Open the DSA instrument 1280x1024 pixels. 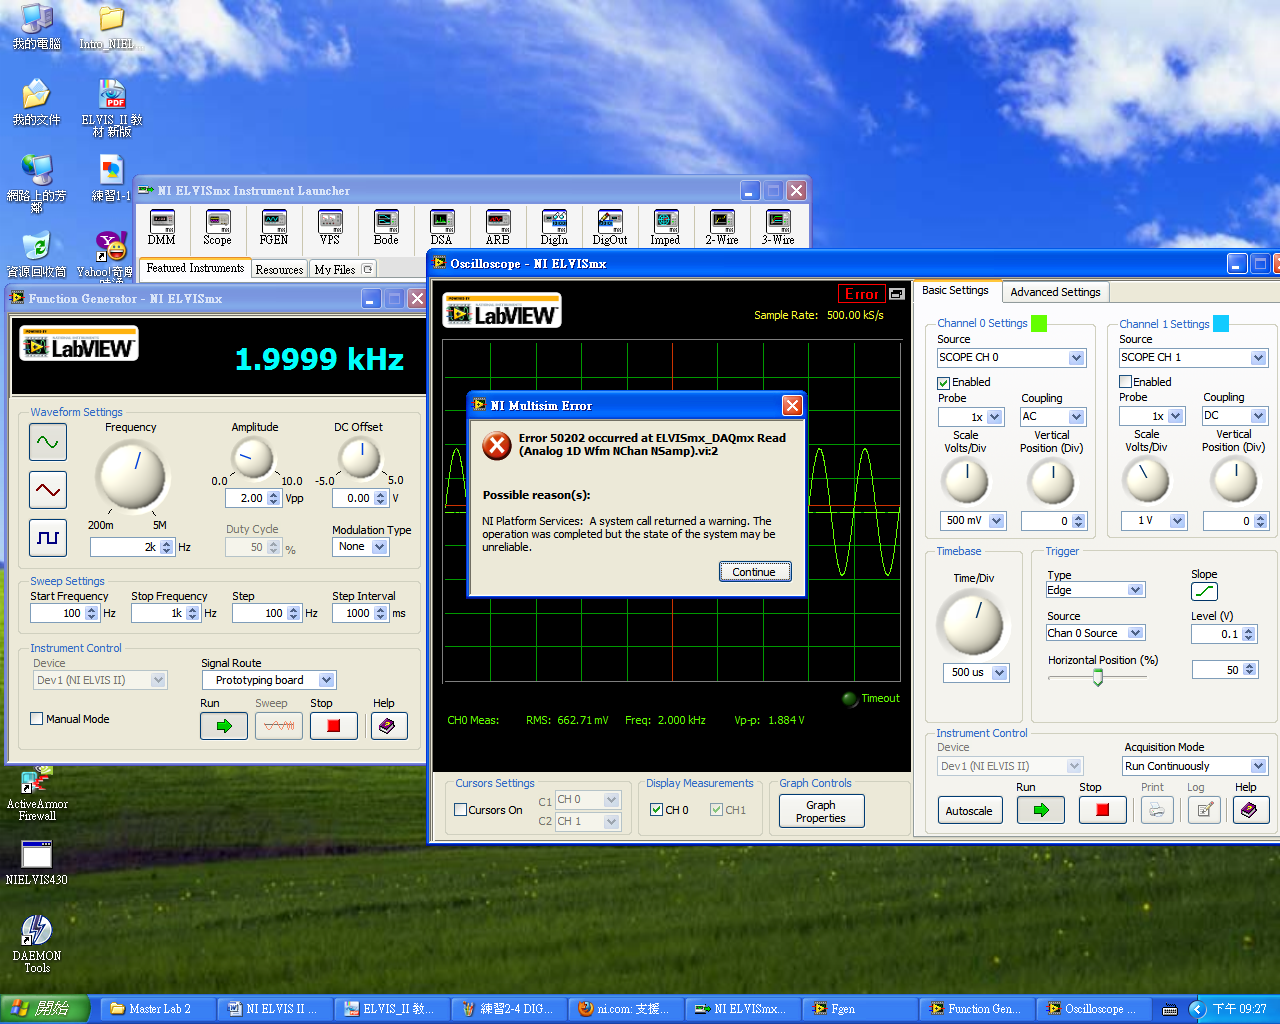click(442, 228)
